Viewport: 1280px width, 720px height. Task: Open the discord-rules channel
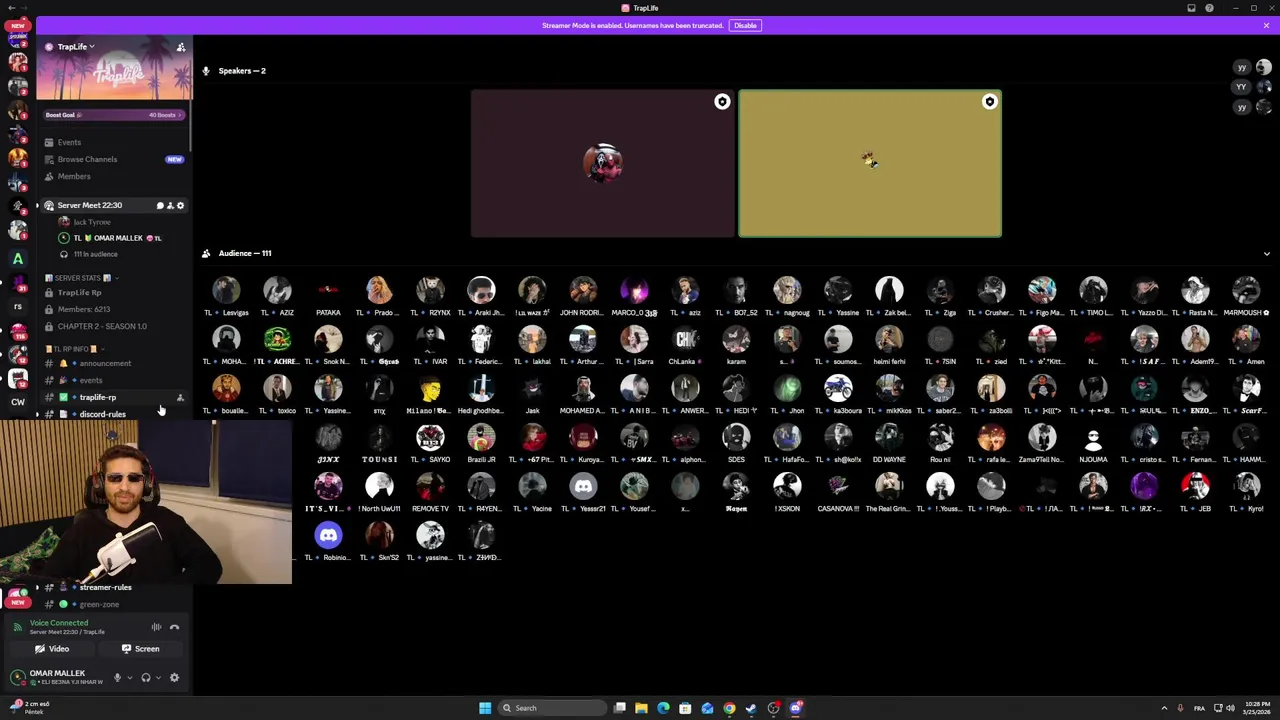[x=103, y=414]
